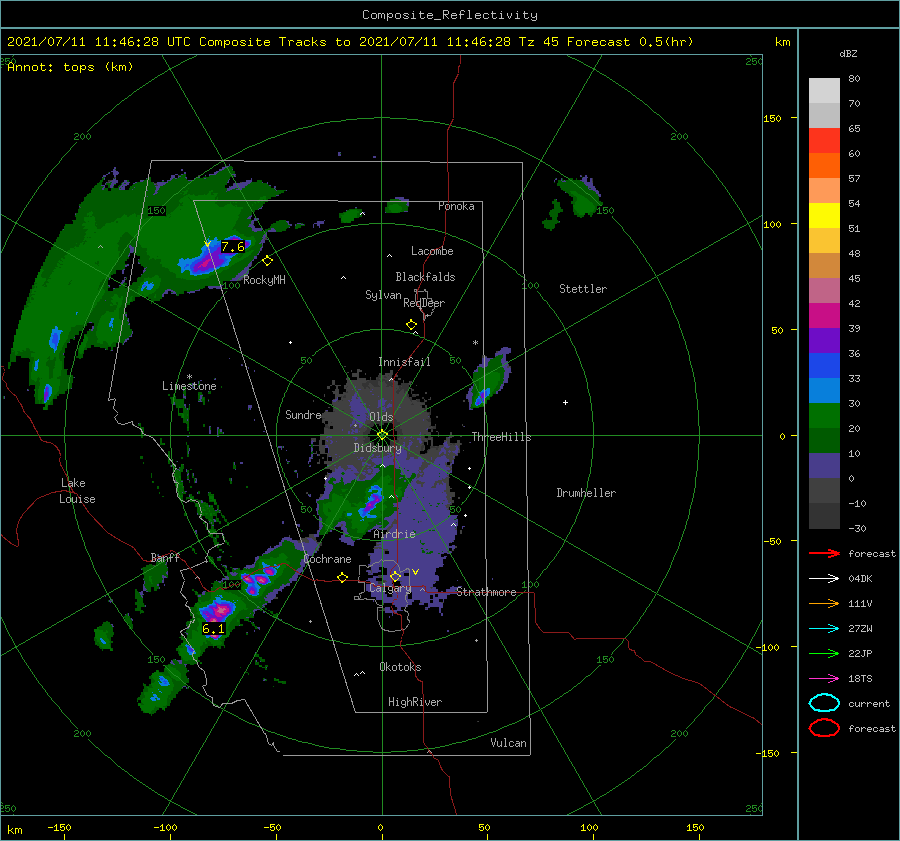
Task: Click the white plus marker west of Drumheller
Action: pyautogui.click(x=565, y=402)
